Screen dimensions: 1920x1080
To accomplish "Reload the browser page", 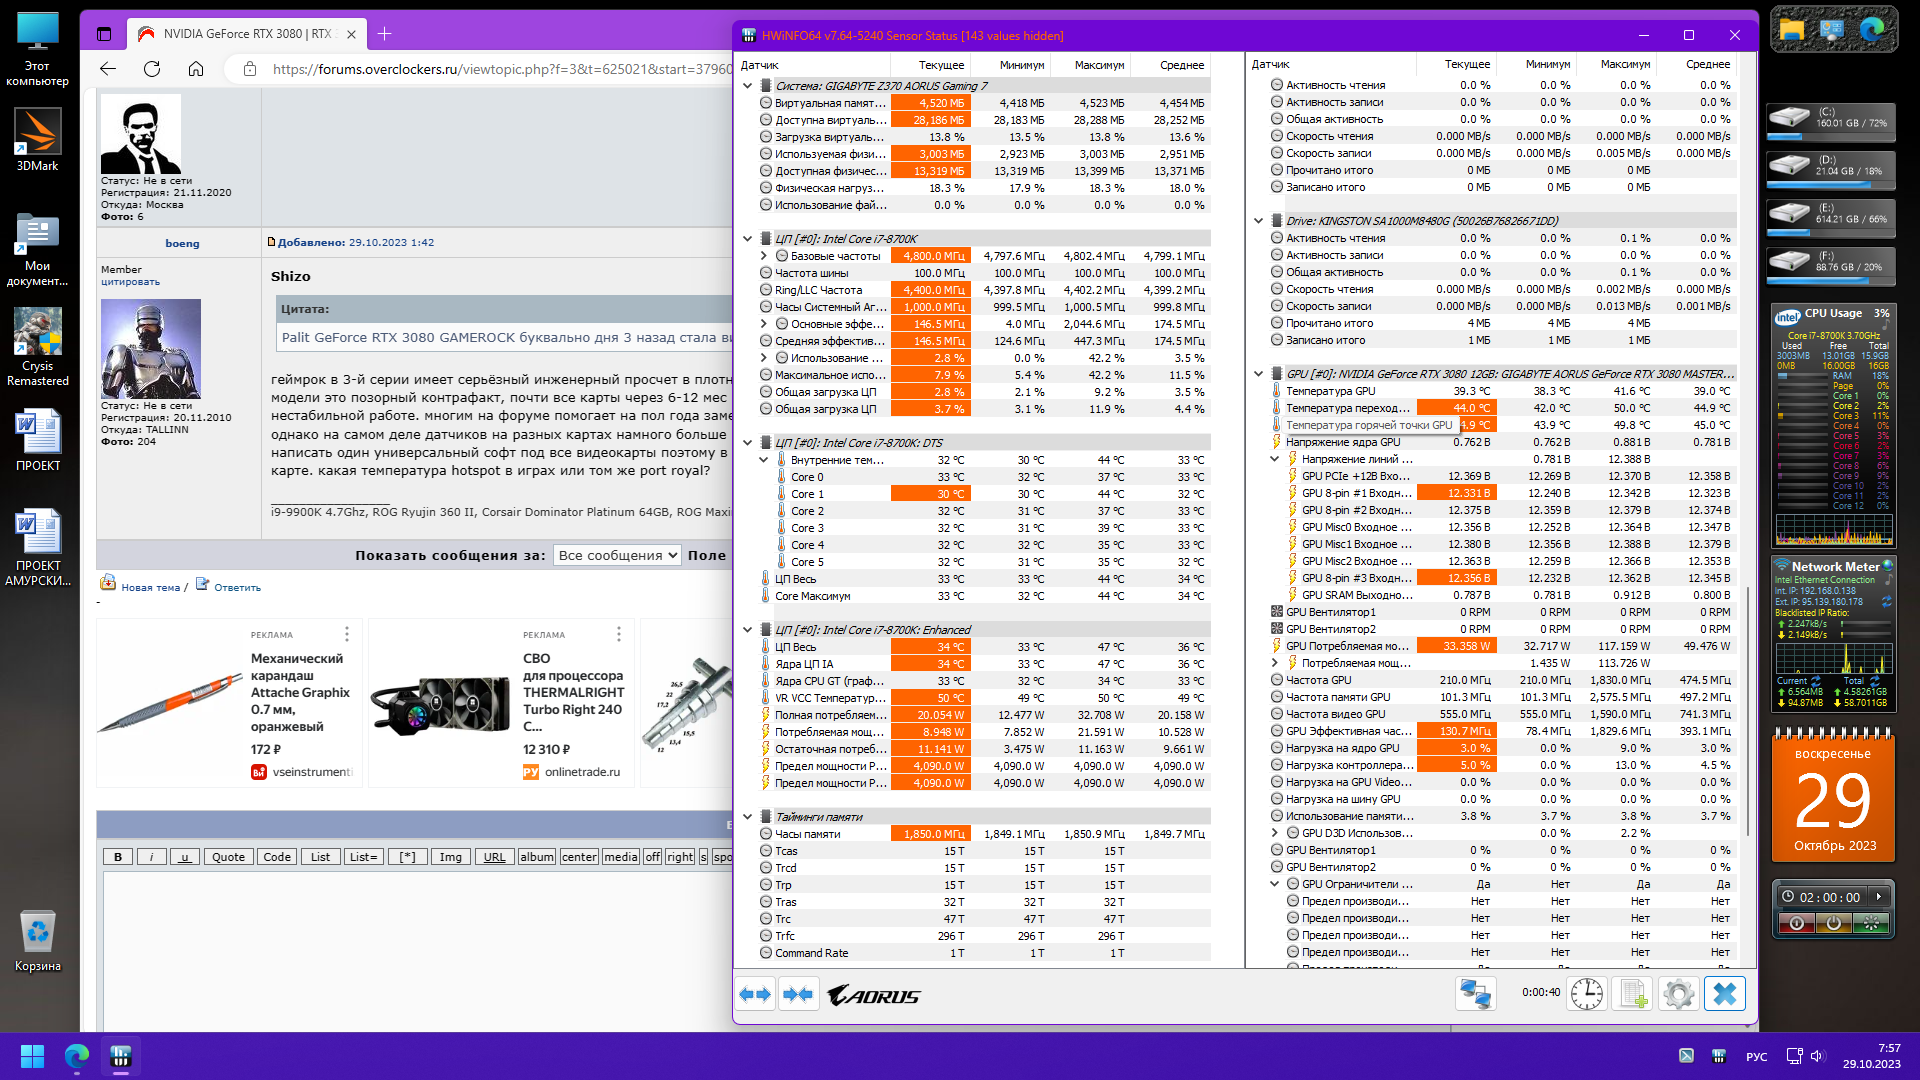I will click(x=152, y=69).
